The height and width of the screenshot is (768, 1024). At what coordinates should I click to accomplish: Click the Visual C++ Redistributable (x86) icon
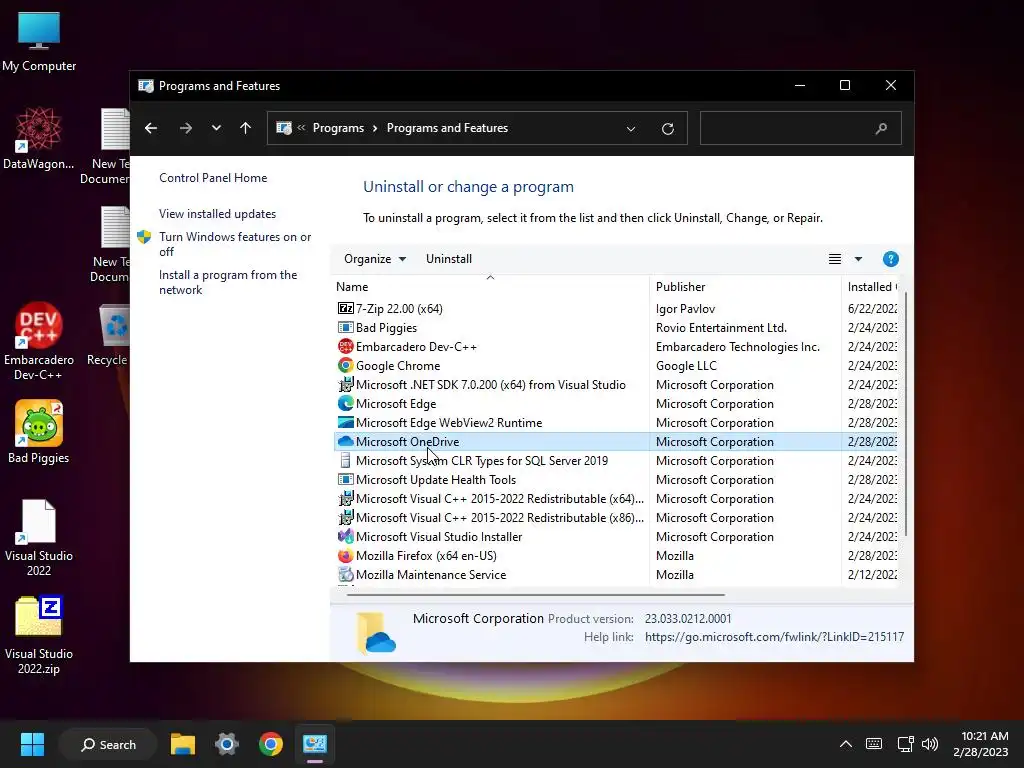tap(345, 517)
